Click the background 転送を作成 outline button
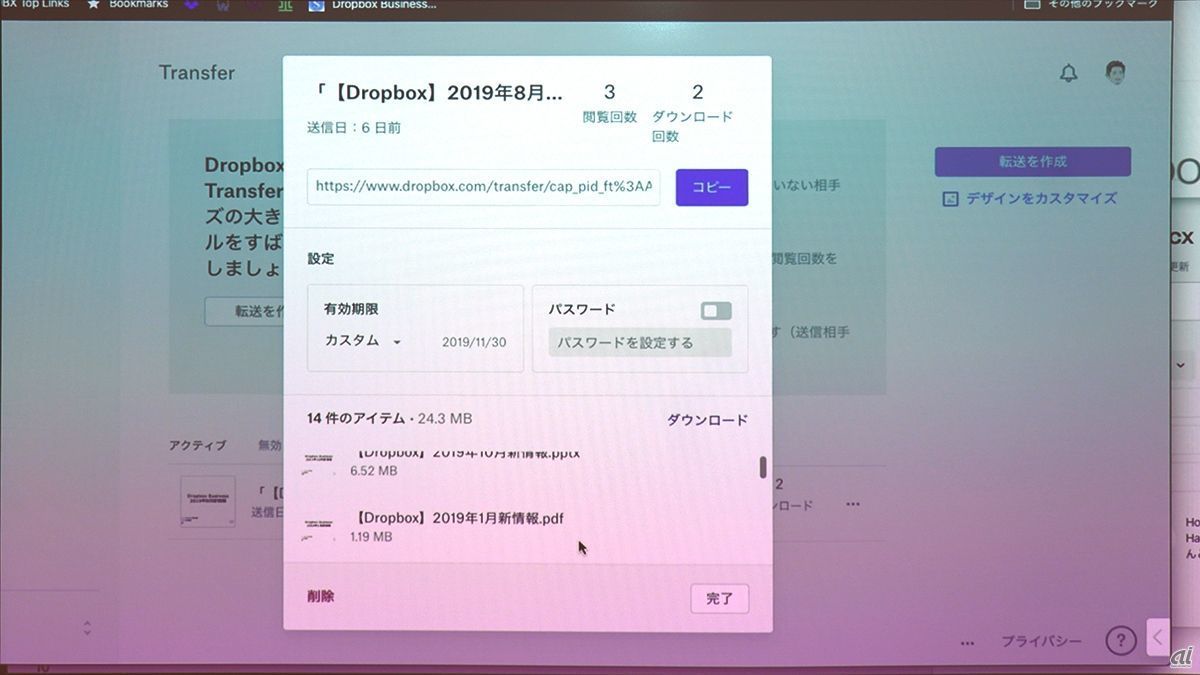The height and width of the screenshot is (675, 1200). (x=245, y=311)
